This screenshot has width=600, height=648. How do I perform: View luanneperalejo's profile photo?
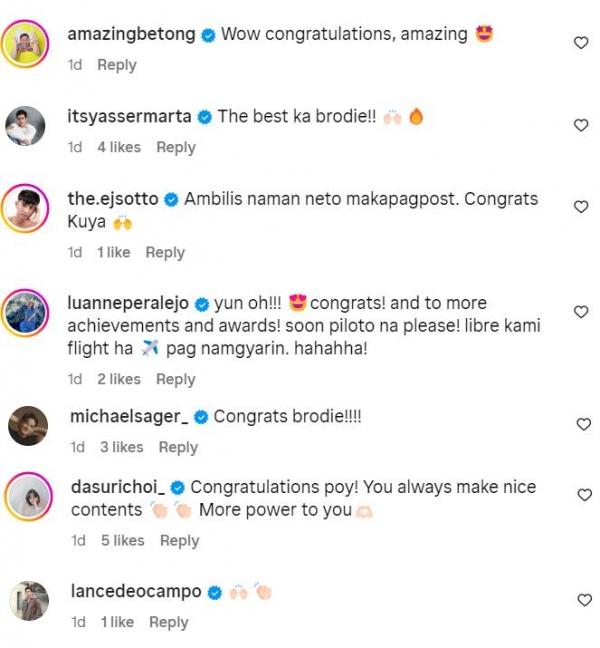pyautogui.click(x=28, y=312)
